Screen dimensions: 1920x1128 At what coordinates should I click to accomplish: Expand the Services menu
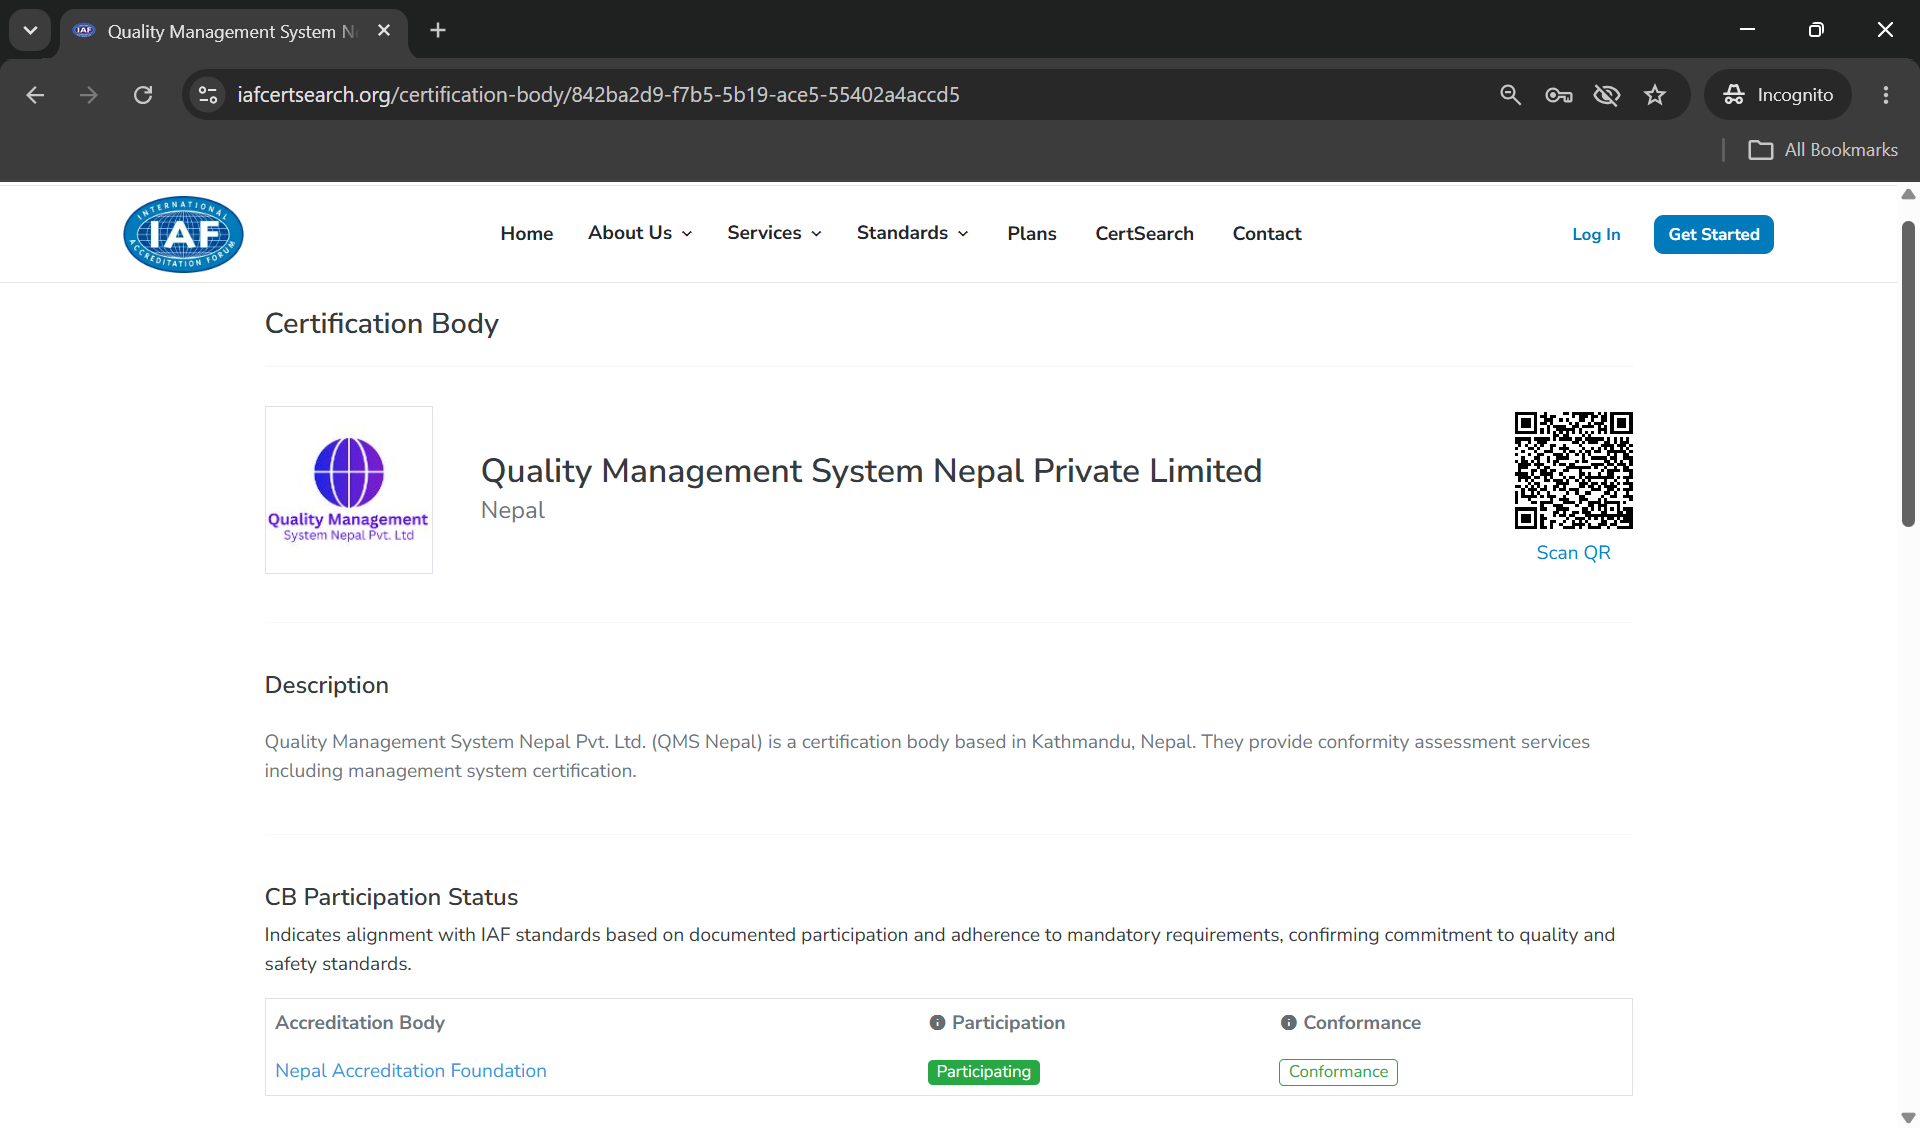coord(775,233)
